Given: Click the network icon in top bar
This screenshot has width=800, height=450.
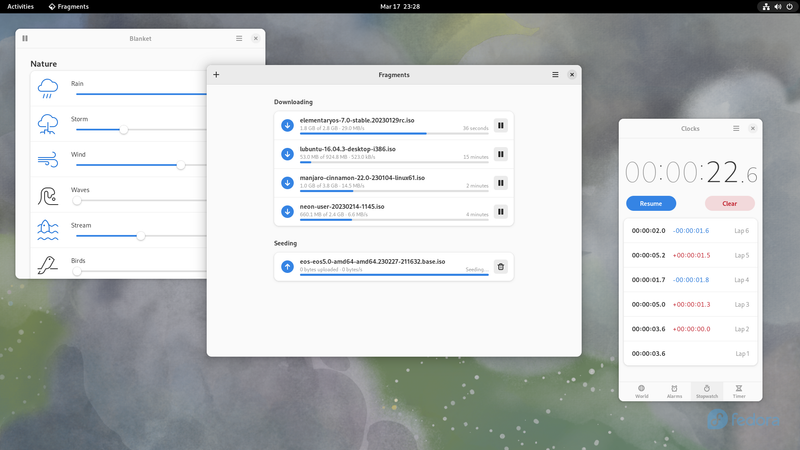Looking at the screenshot, I should click(x=766, y=7).
